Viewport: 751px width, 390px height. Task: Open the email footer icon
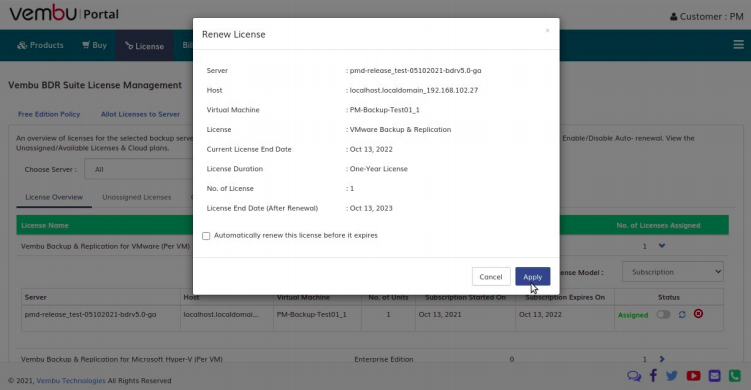point(714,376)
